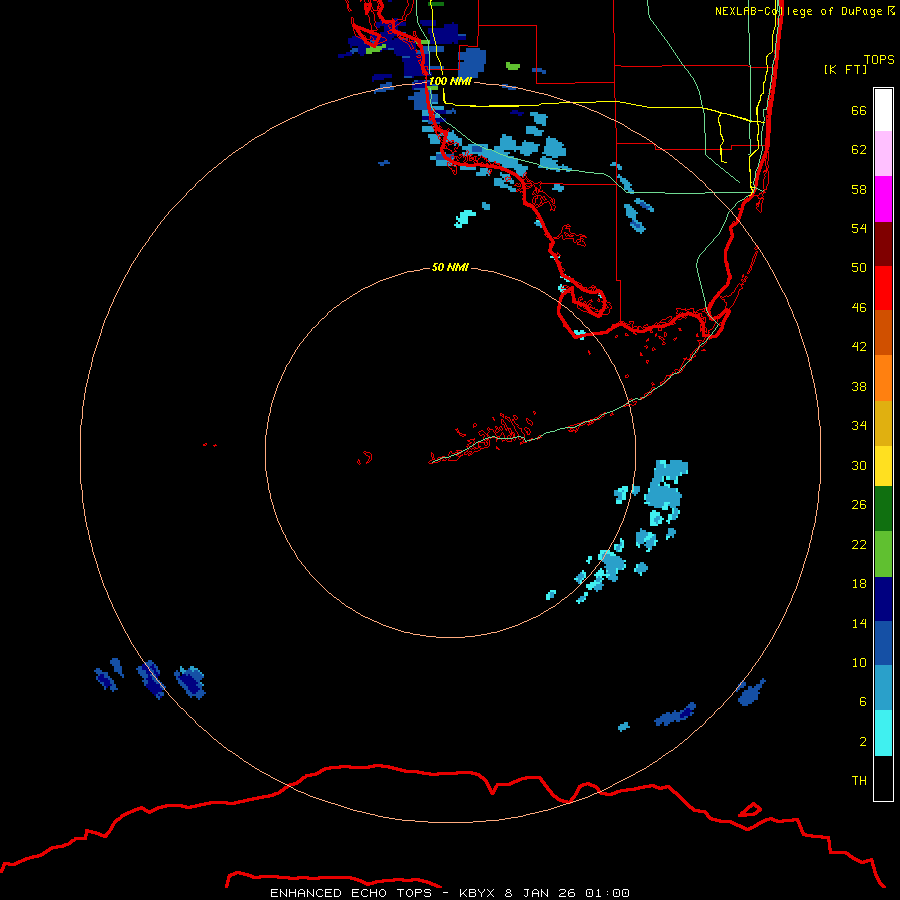Click the "TH" threshold label

tap(859, 780)
